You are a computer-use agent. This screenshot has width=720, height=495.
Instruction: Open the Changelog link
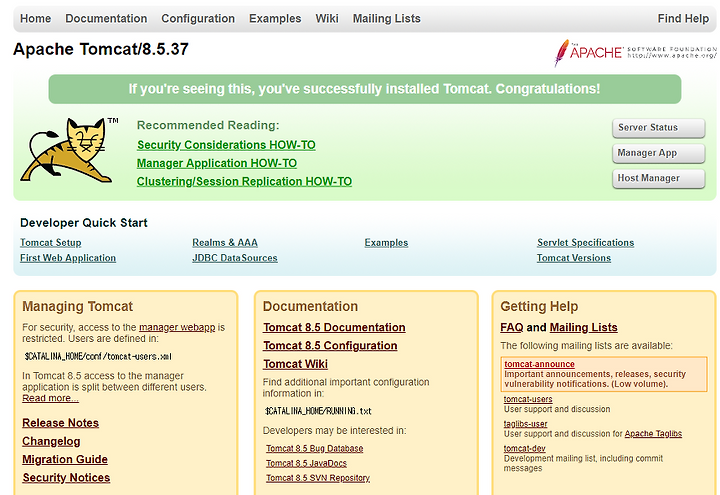click(51, 441)
